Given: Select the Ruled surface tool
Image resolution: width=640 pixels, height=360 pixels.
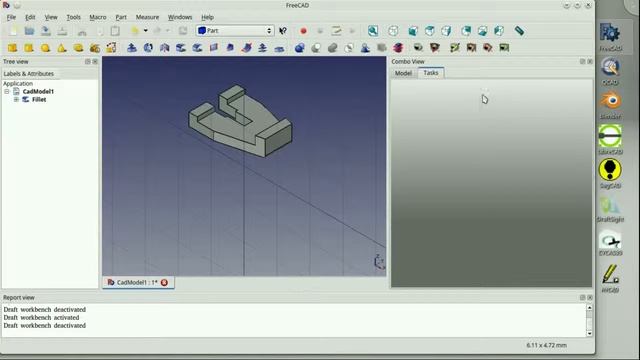Looking at the screenshot, I should [x=213, y=48].
